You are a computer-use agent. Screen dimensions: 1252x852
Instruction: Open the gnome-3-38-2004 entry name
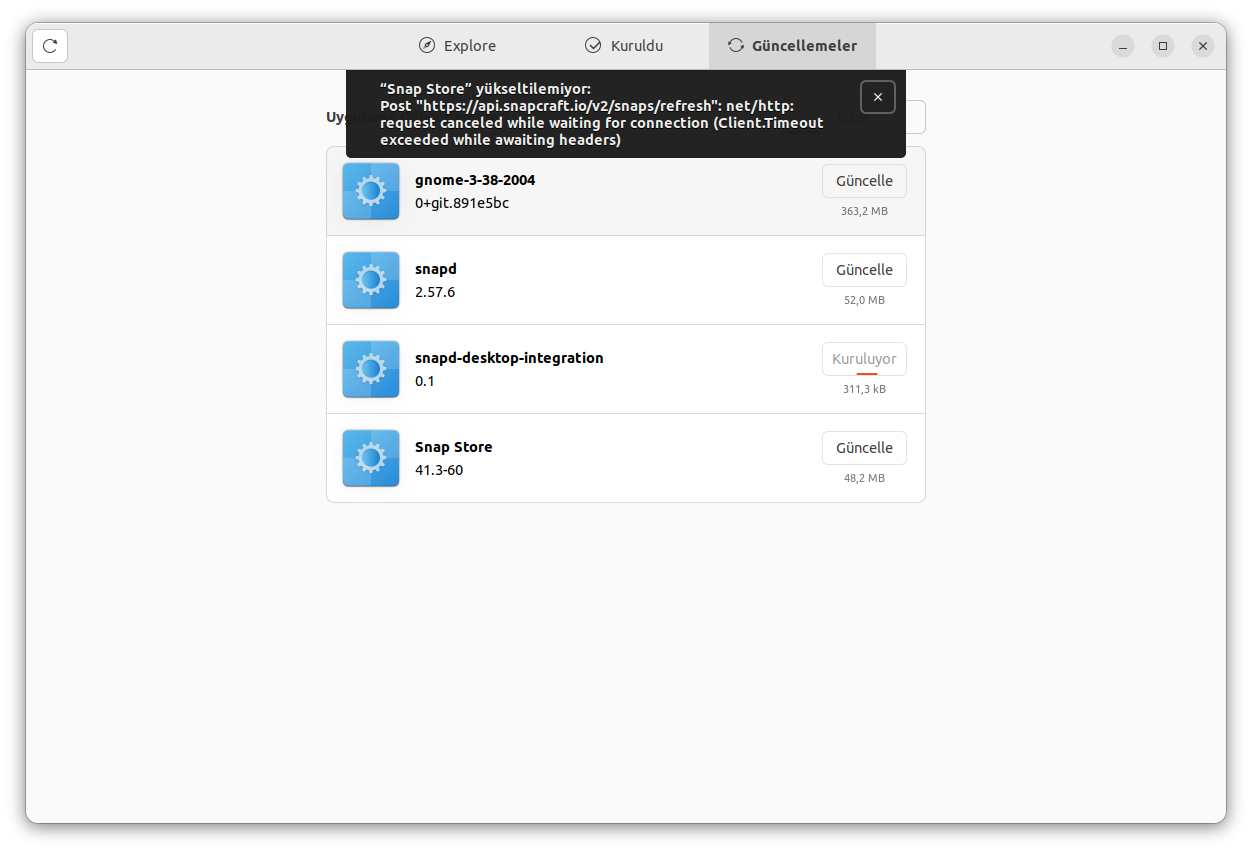coord(475,180)
